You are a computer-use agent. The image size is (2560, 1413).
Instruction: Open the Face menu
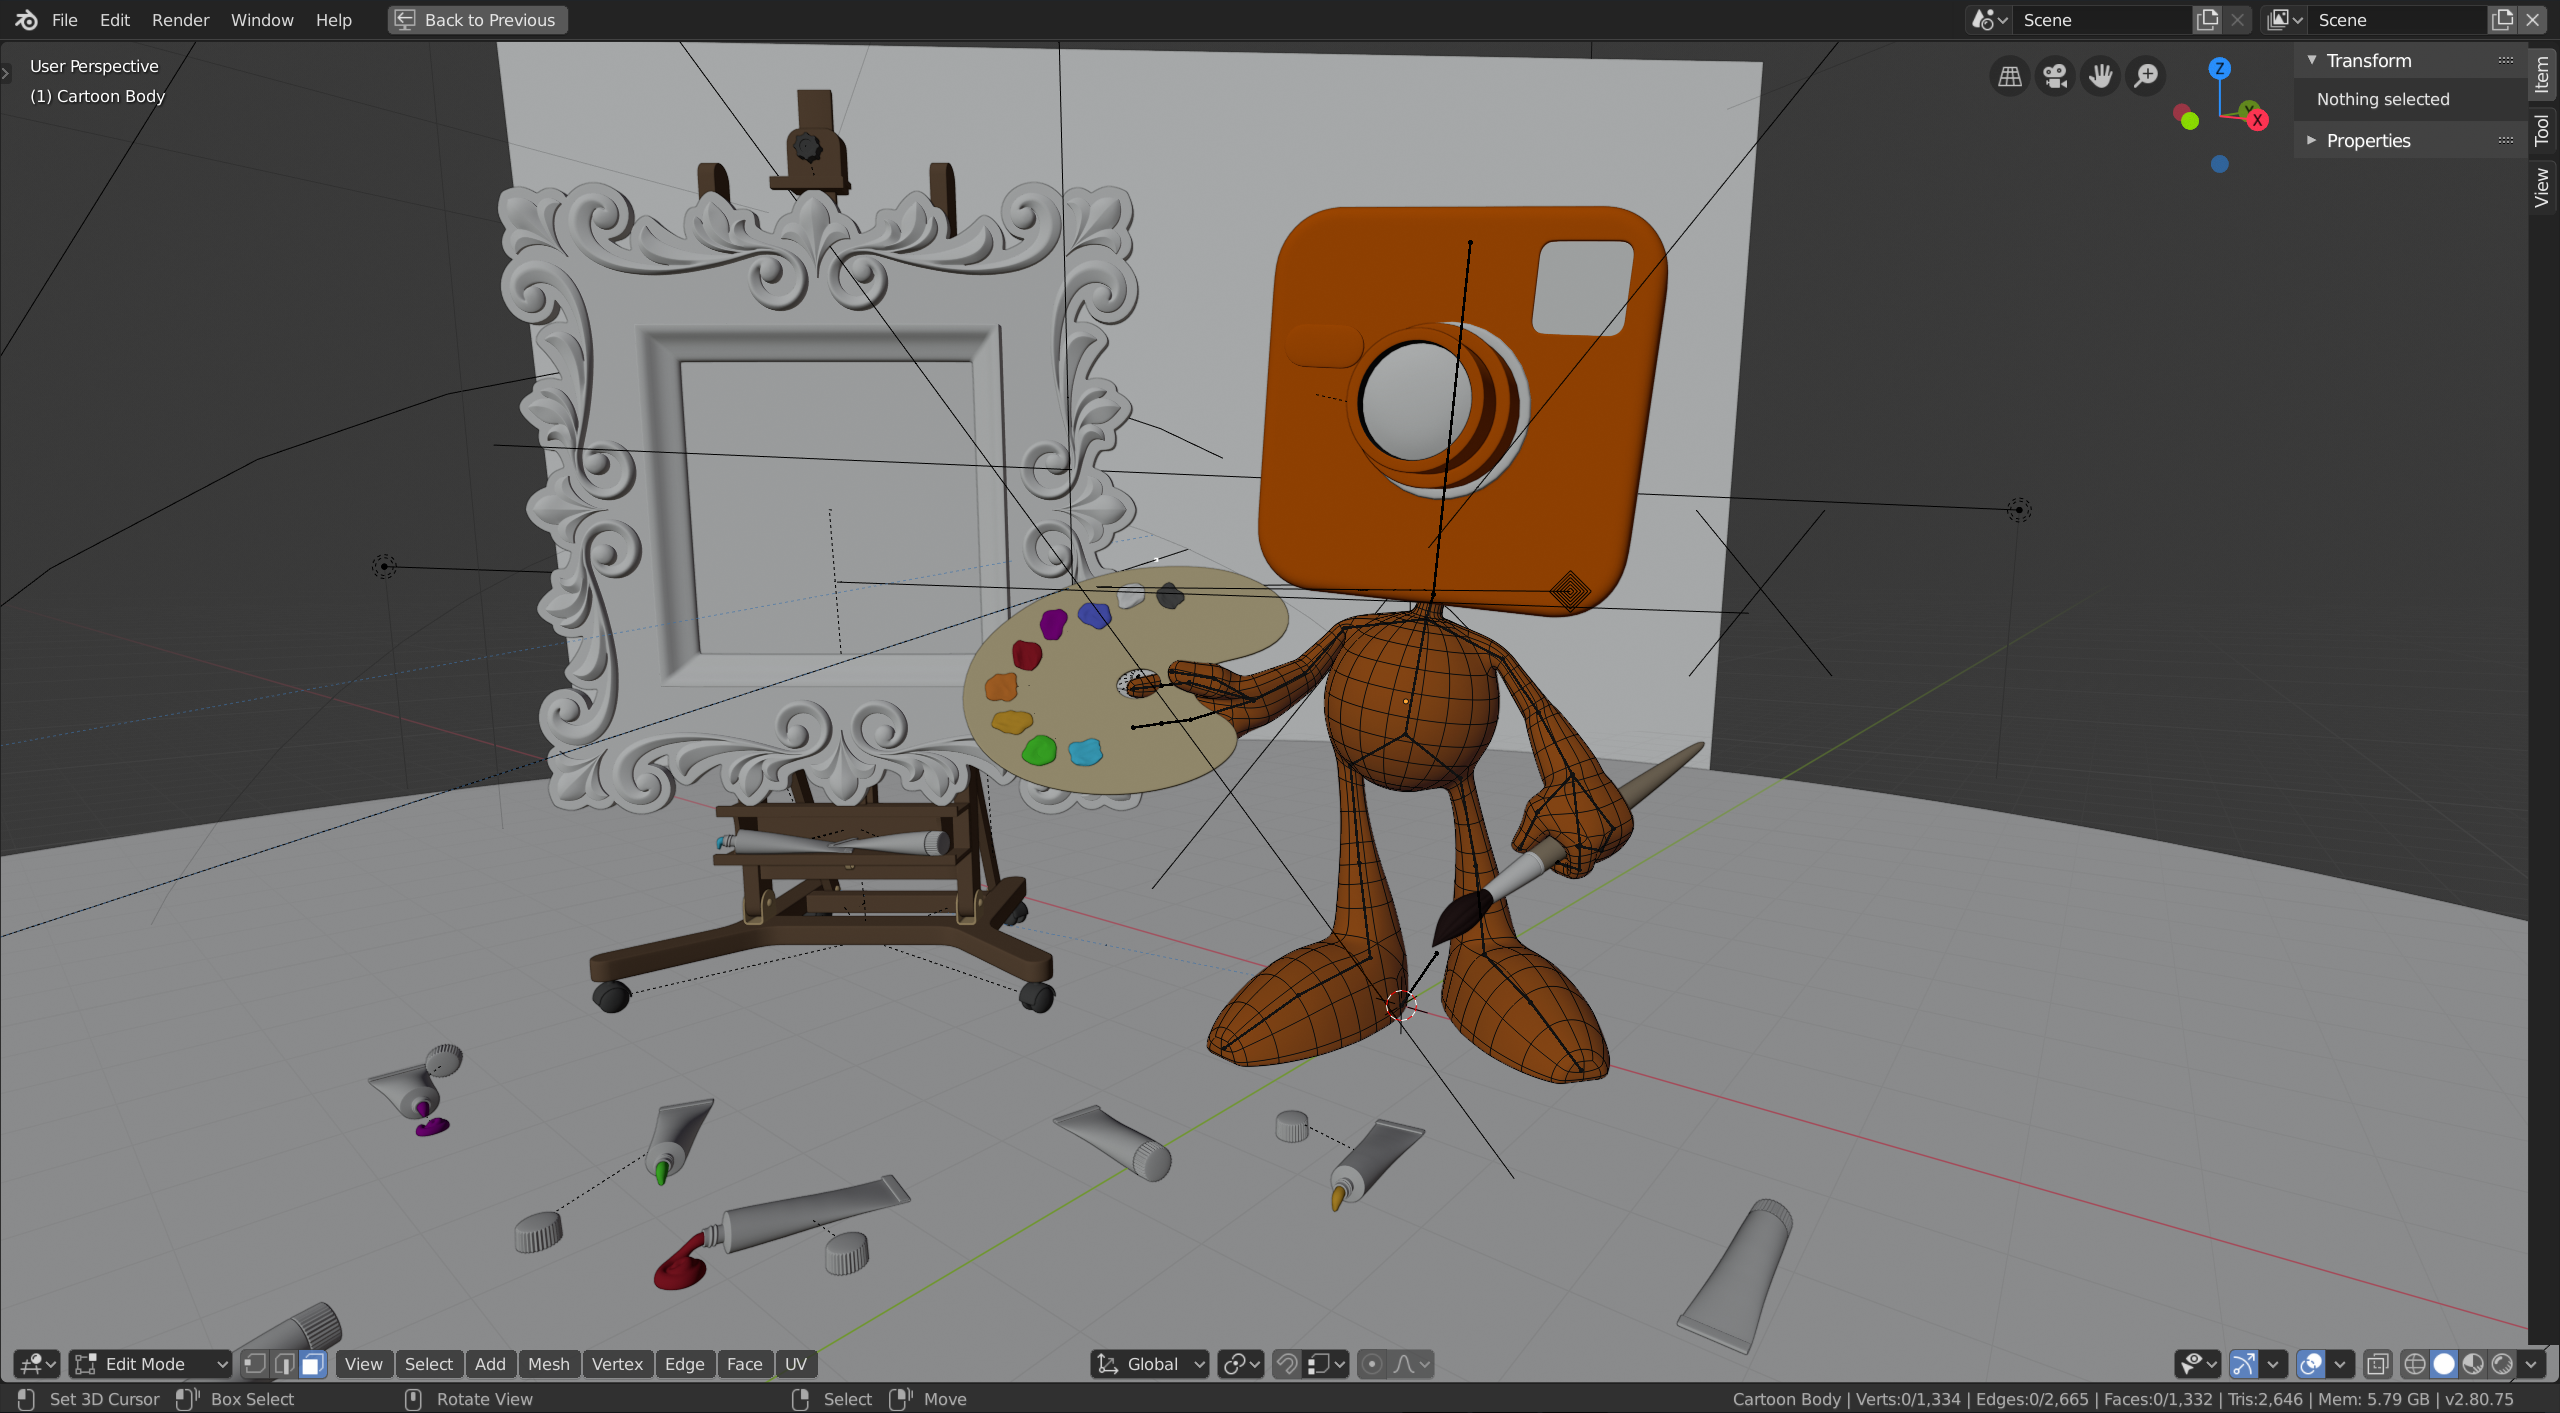pyautogui.click(x=744, y=1364)
